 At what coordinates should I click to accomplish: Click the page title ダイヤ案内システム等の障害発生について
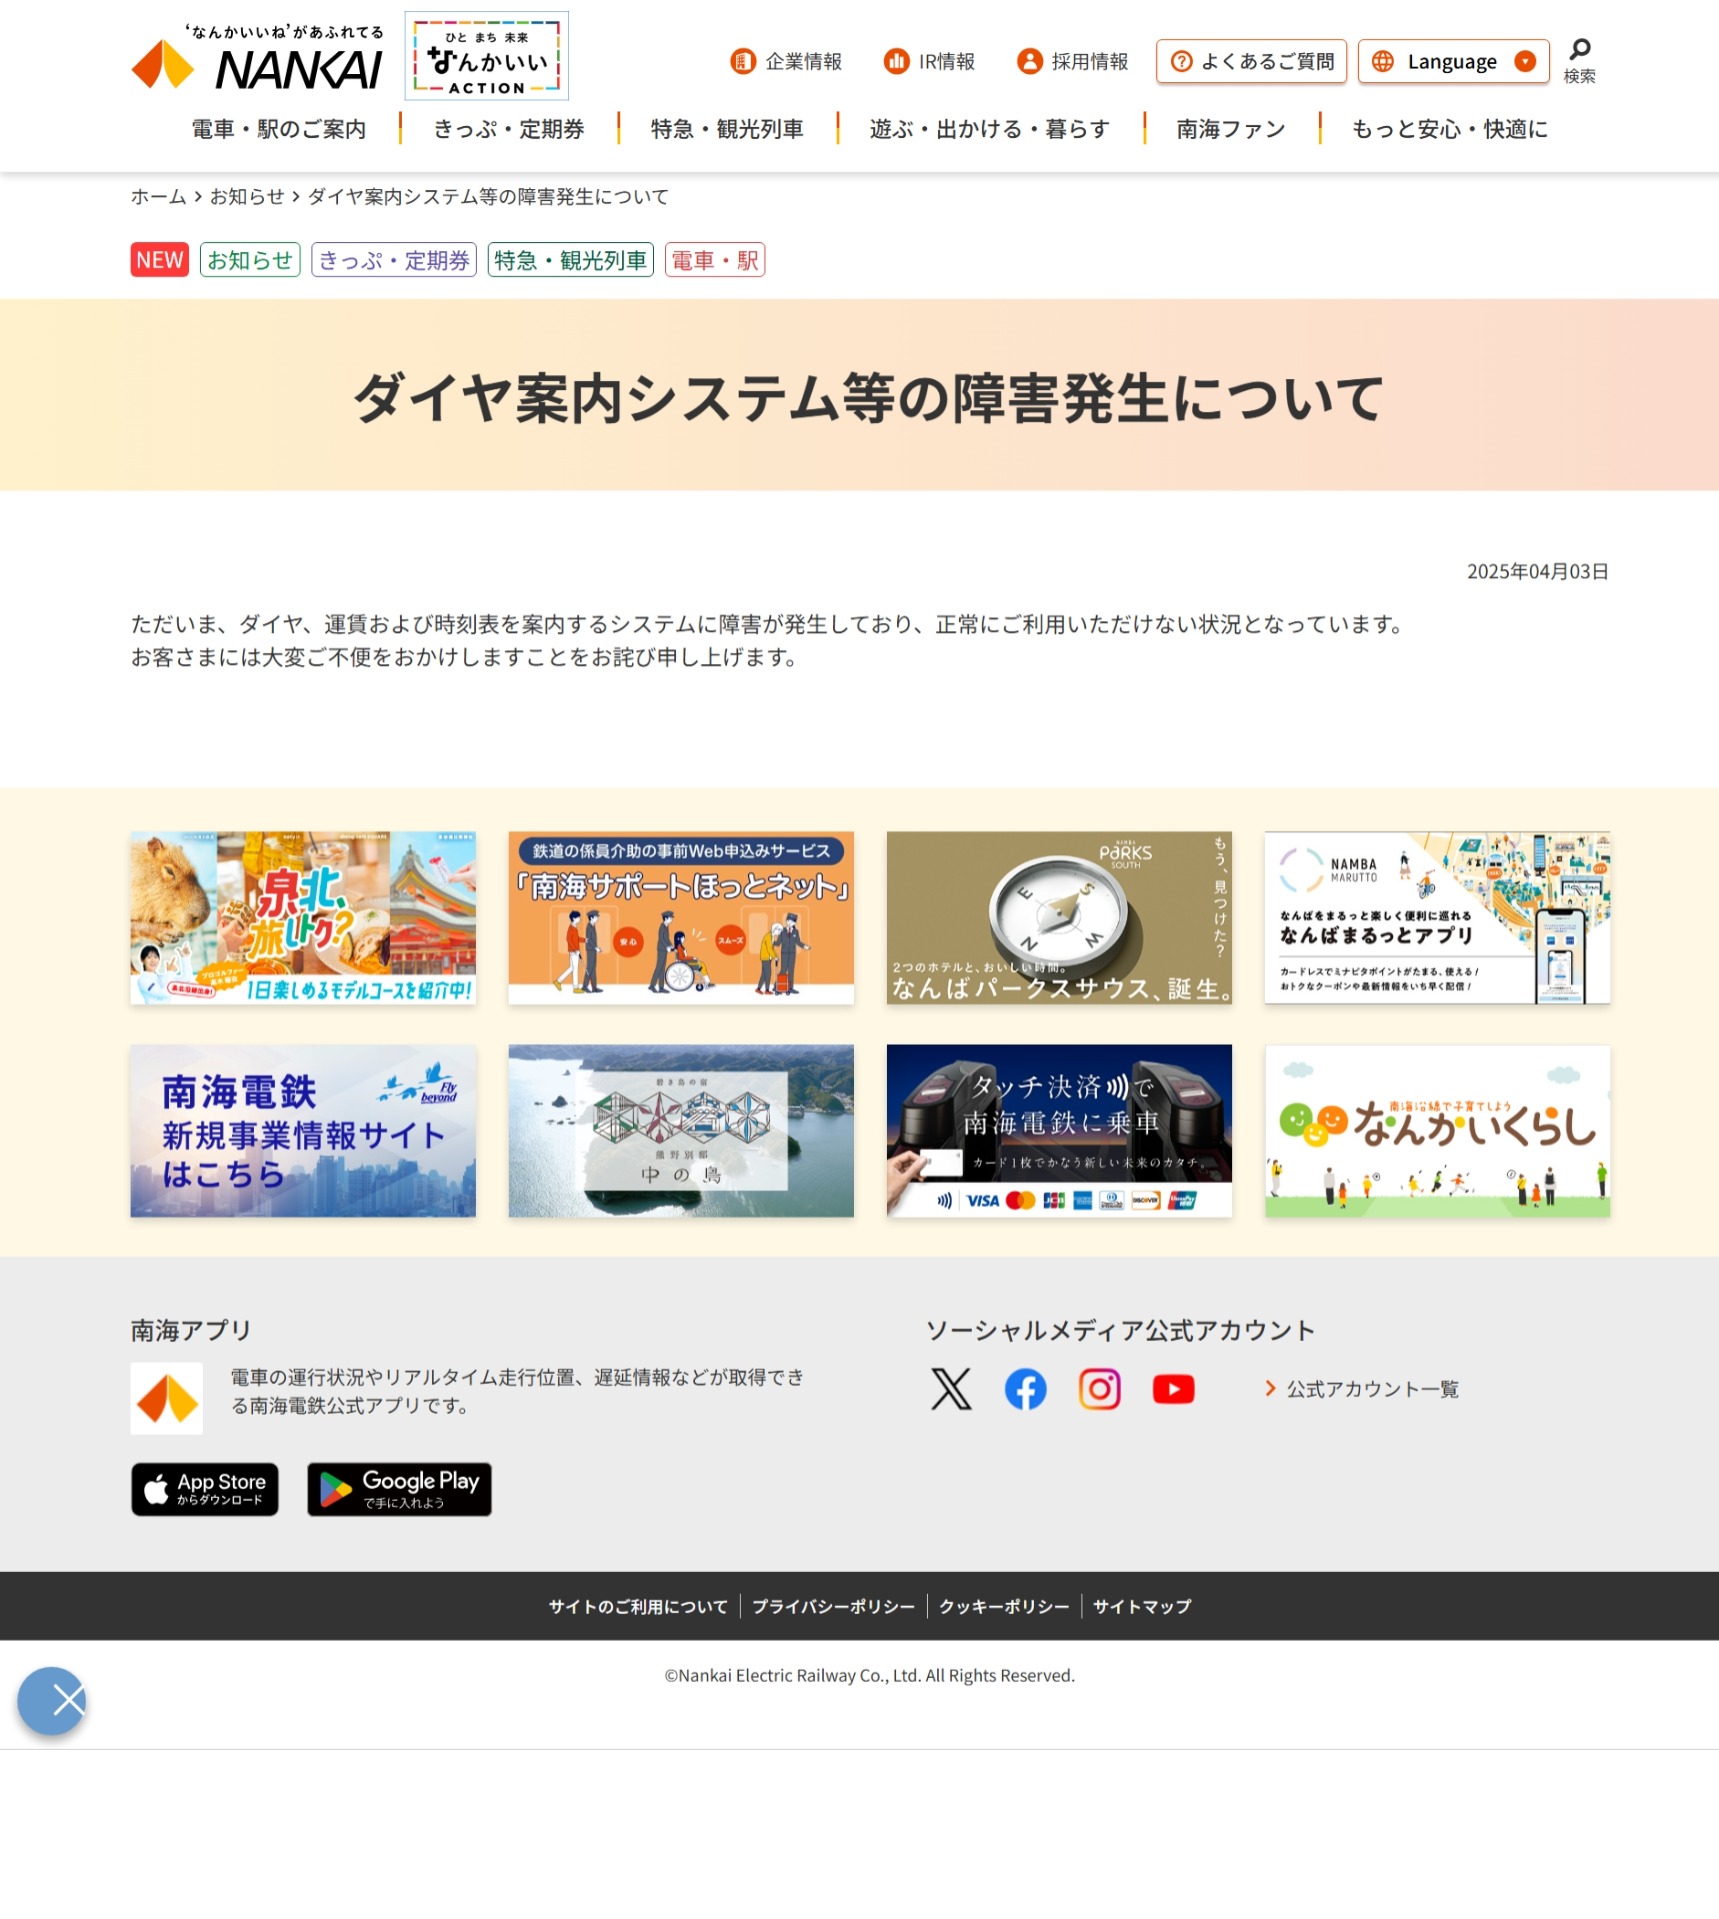(868, 397)
